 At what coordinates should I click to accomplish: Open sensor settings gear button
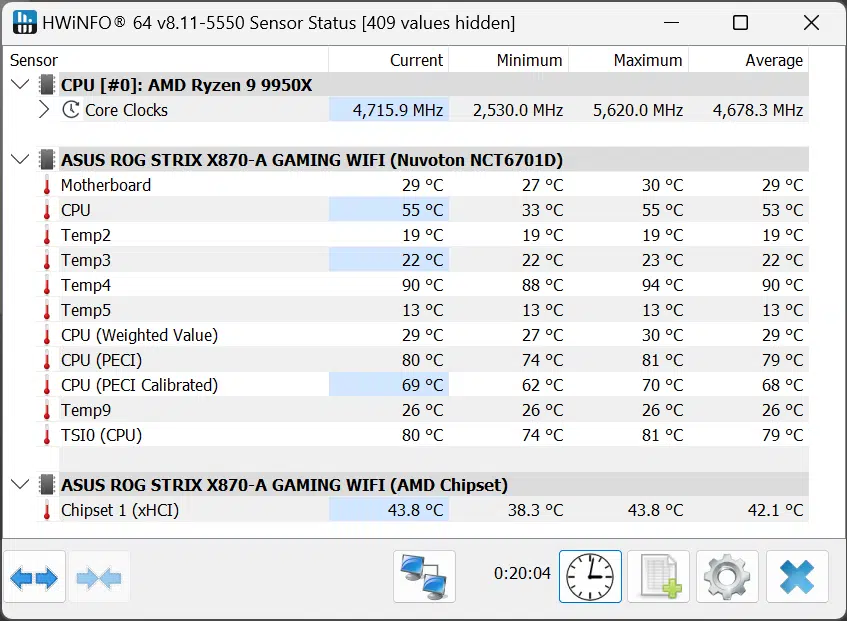coord(727,577)
